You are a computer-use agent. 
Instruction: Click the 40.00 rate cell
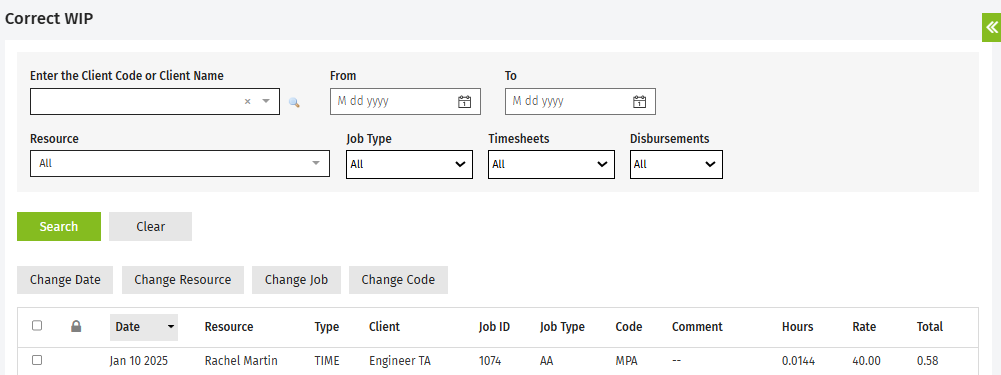coord(865,361)
